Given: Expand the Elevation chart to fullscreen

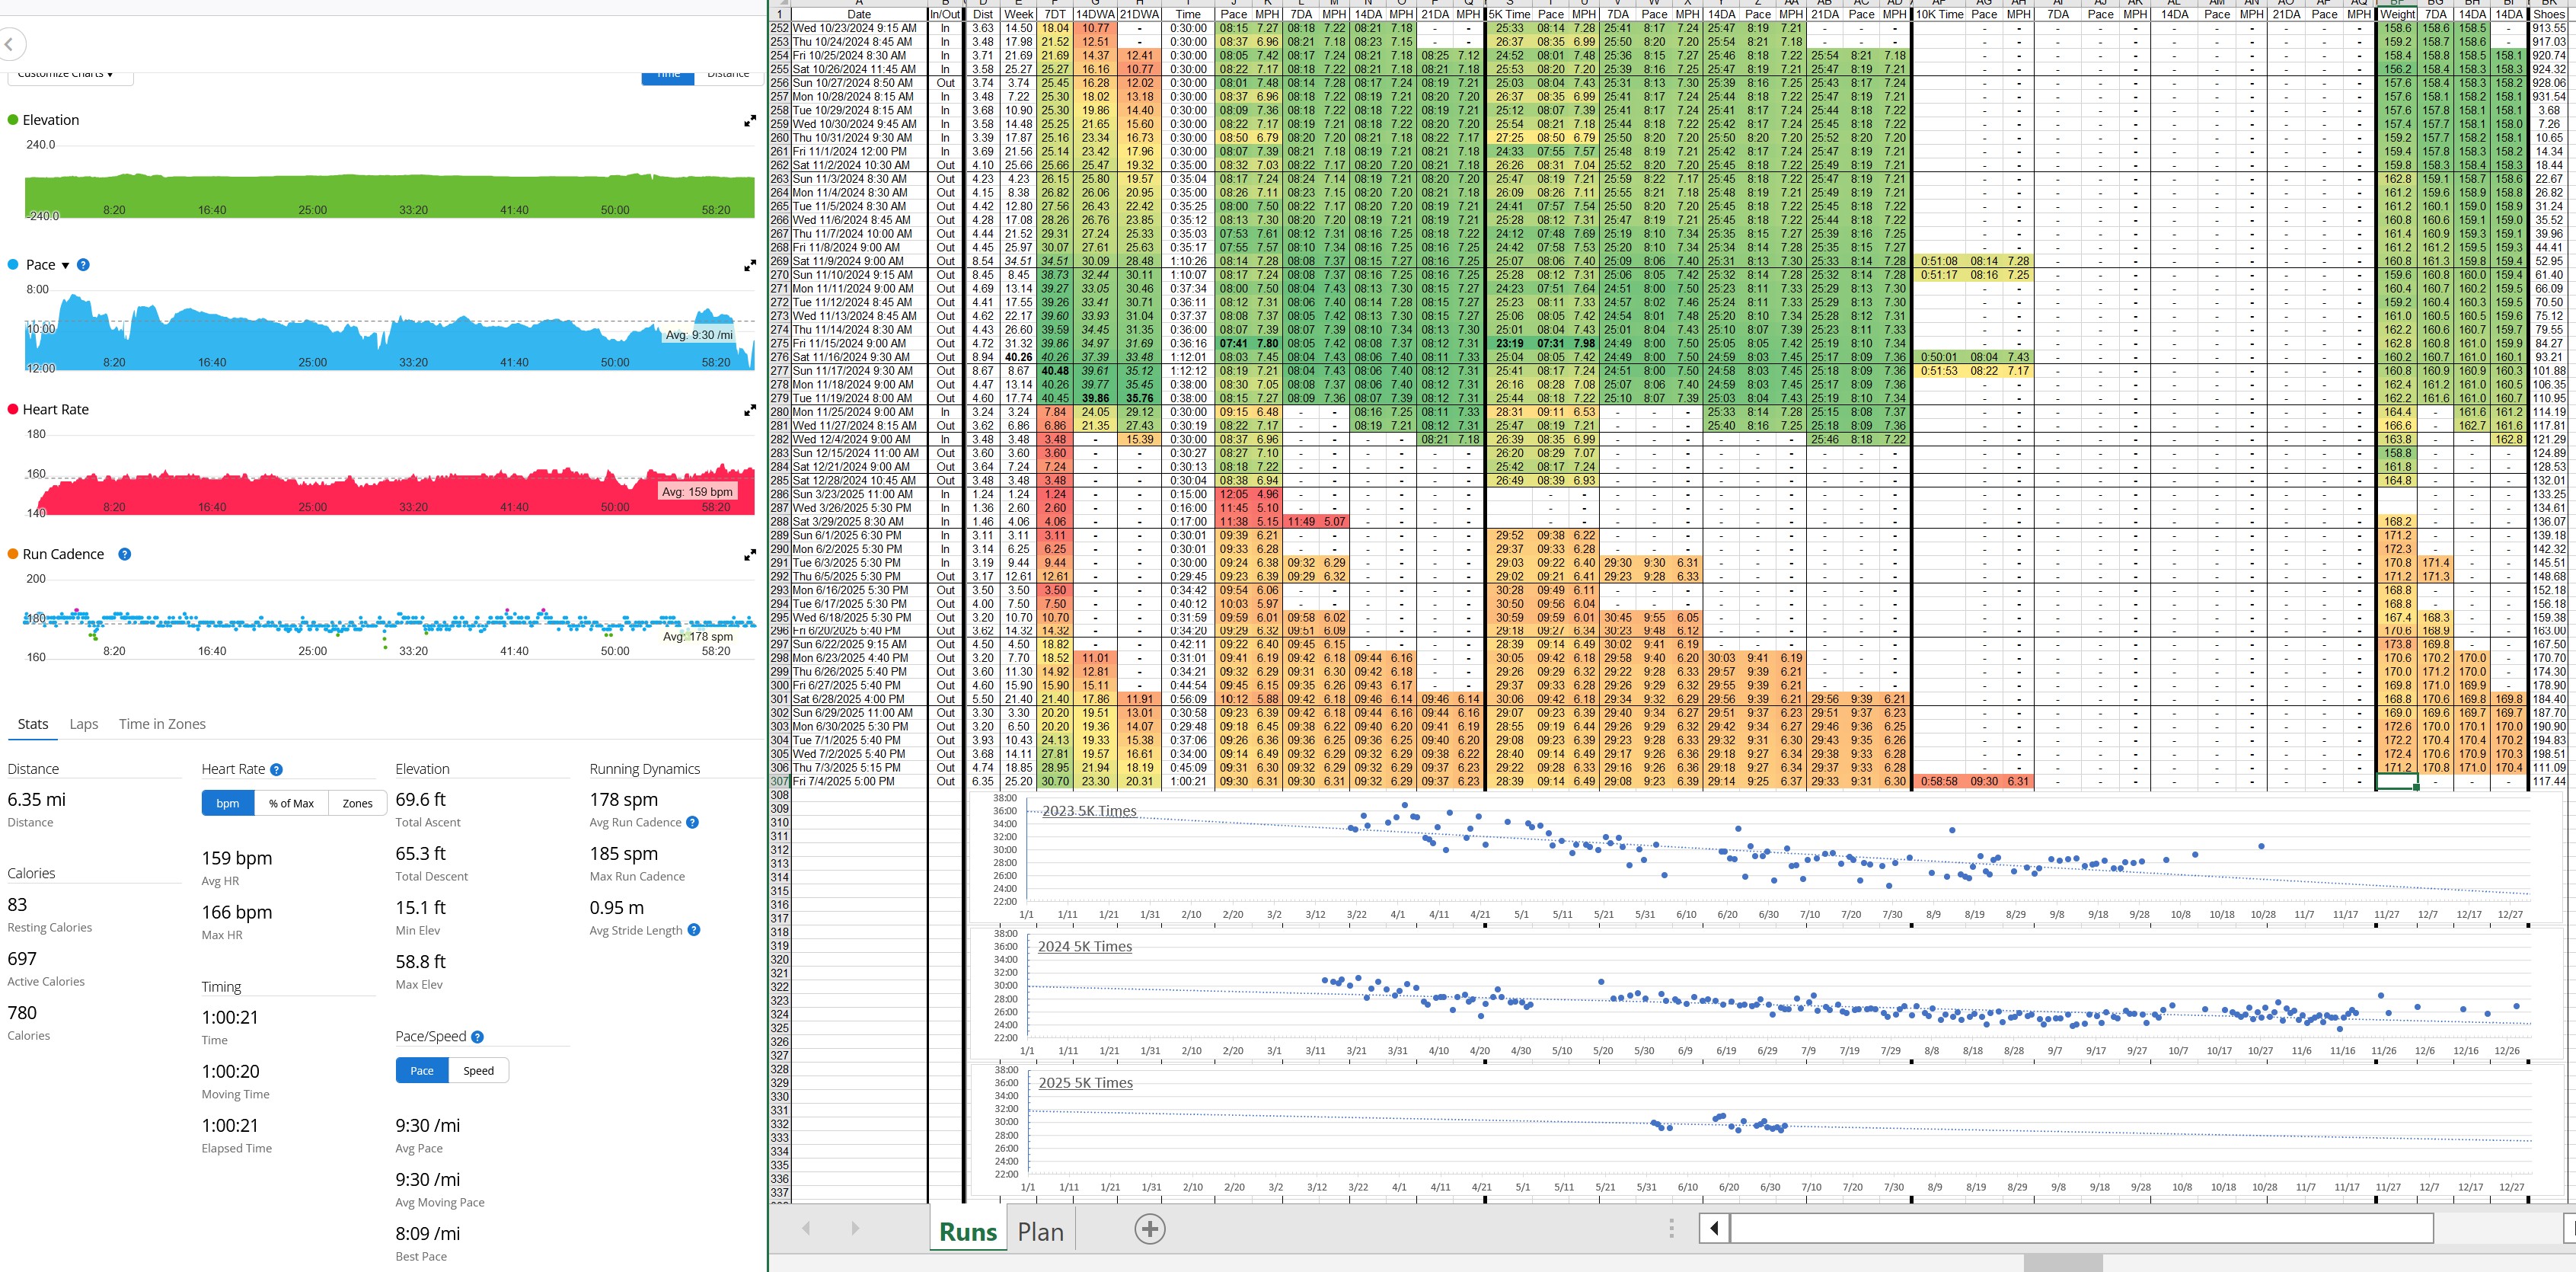Looking at the screenshot, I should click(750, 121).
